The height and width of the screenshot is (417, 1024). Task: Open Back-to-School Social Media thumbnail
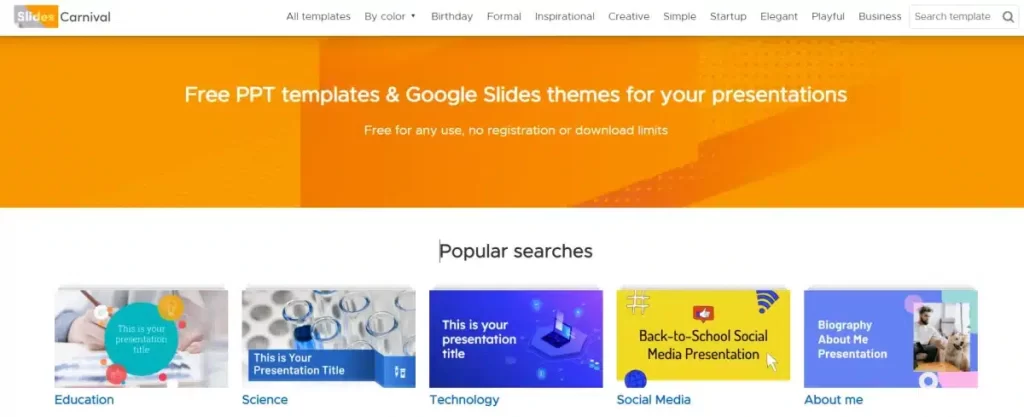click(x=703, y=338)
